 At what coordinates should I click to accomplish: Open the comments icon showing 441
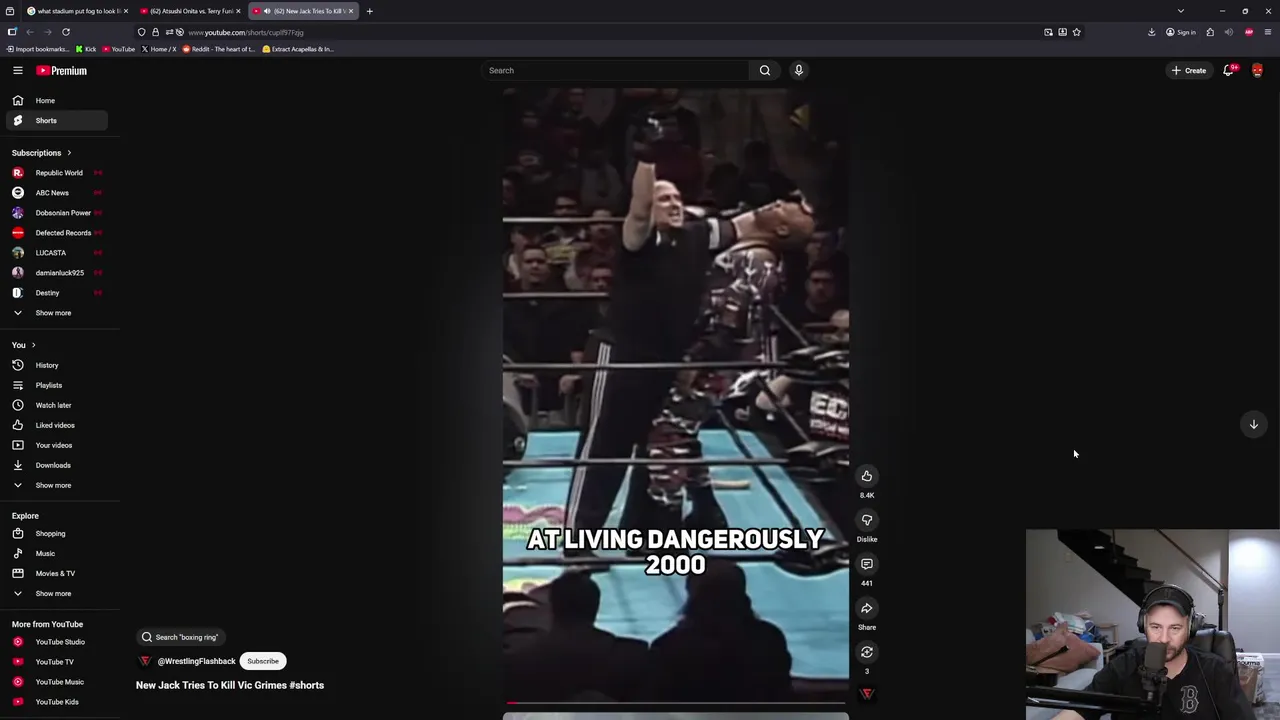[867, 564]
